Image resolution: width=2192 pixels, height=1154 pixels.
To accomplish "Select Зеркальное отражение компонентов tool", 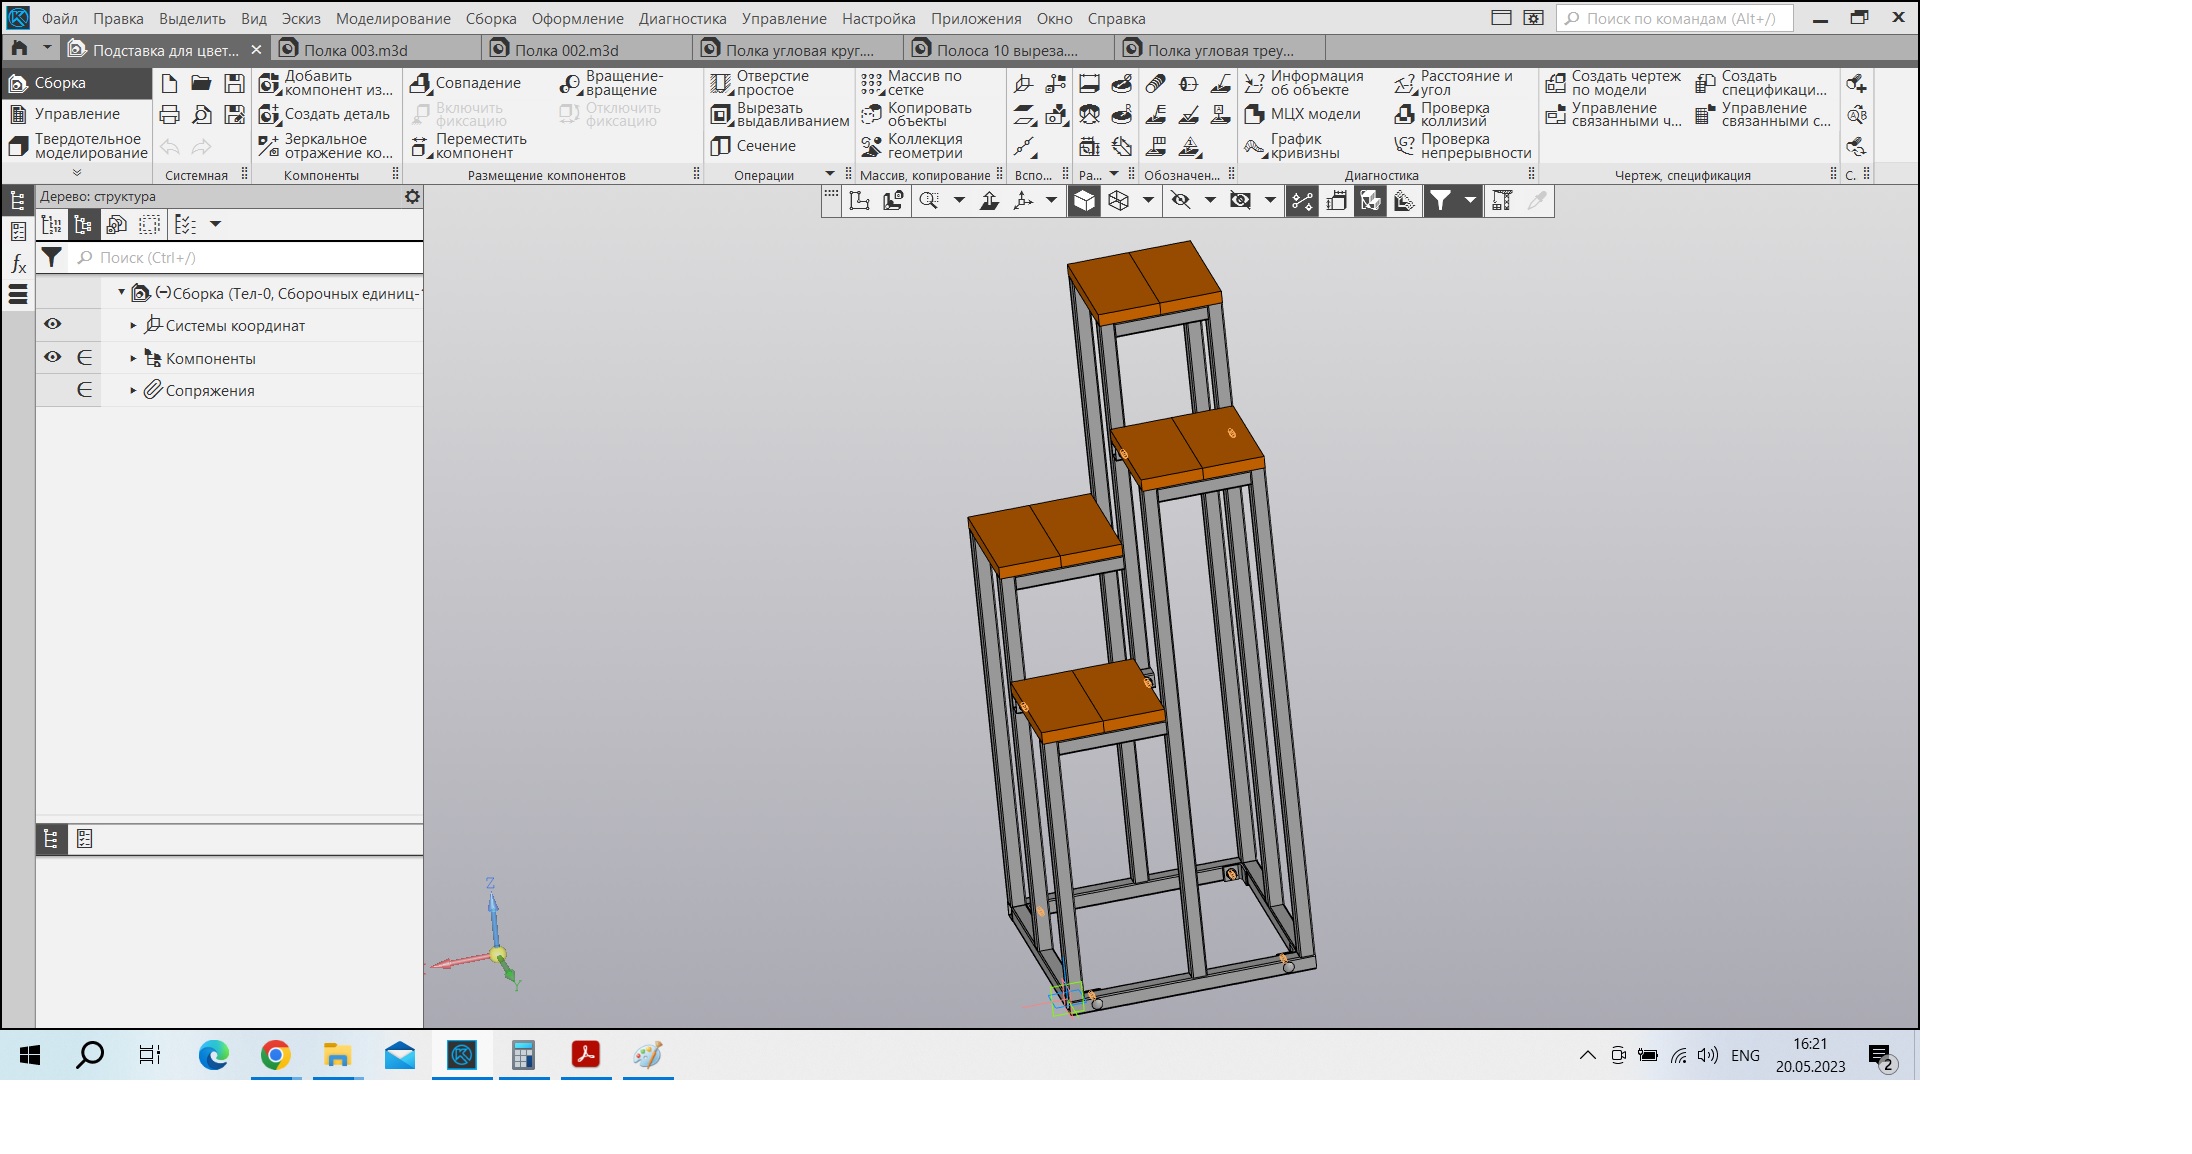I will click(x=326, y=146).
